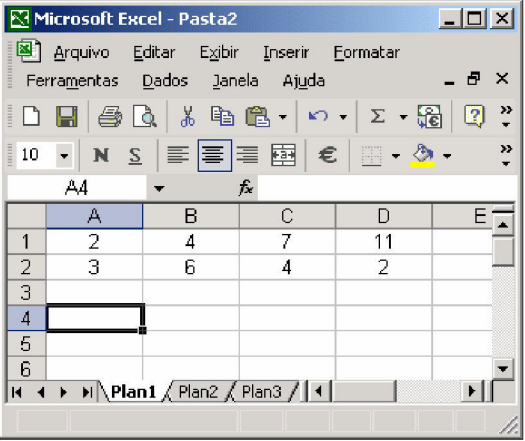Open the Formatar menu
525x441 pixels.
367,53
